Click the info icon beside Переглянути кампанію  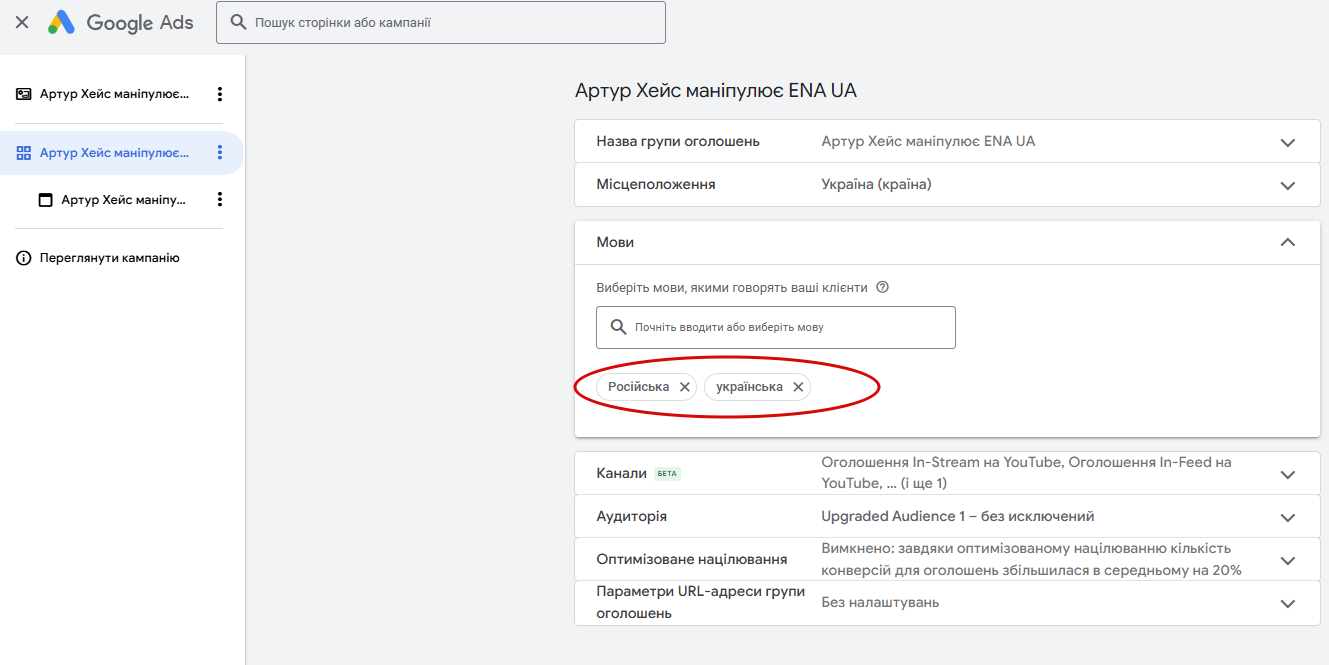coord(24,258)
